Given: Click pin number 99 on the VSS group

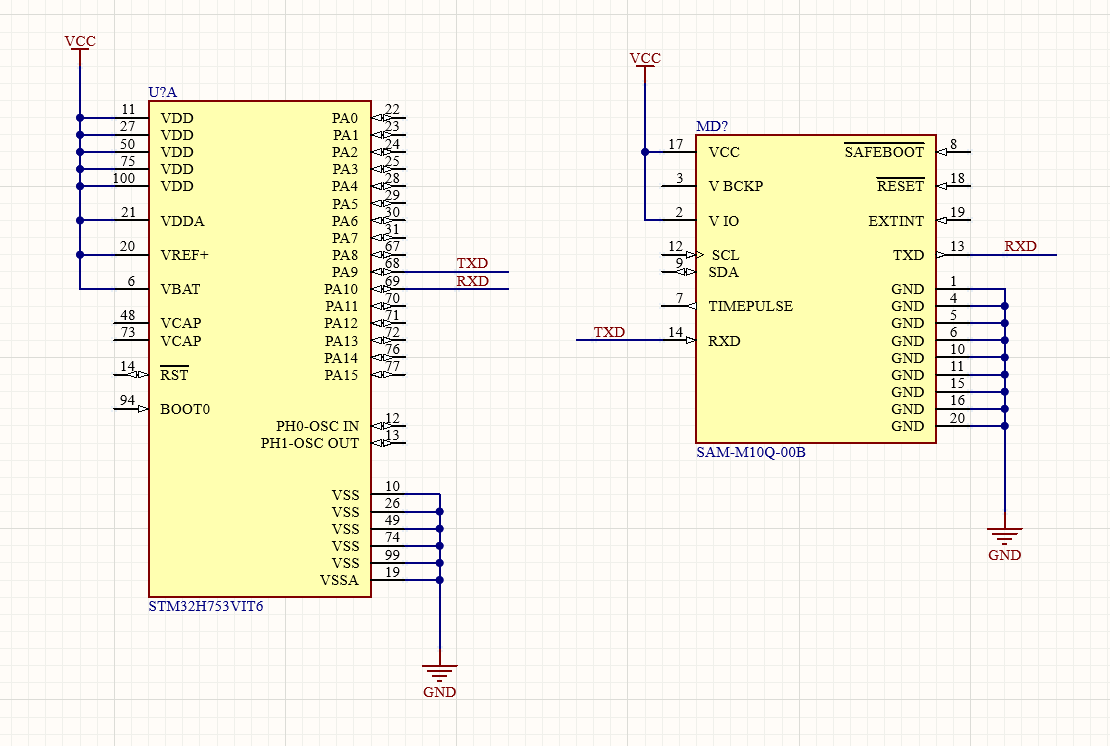Looking at the screenshot, I should click(x=392, y=556).
